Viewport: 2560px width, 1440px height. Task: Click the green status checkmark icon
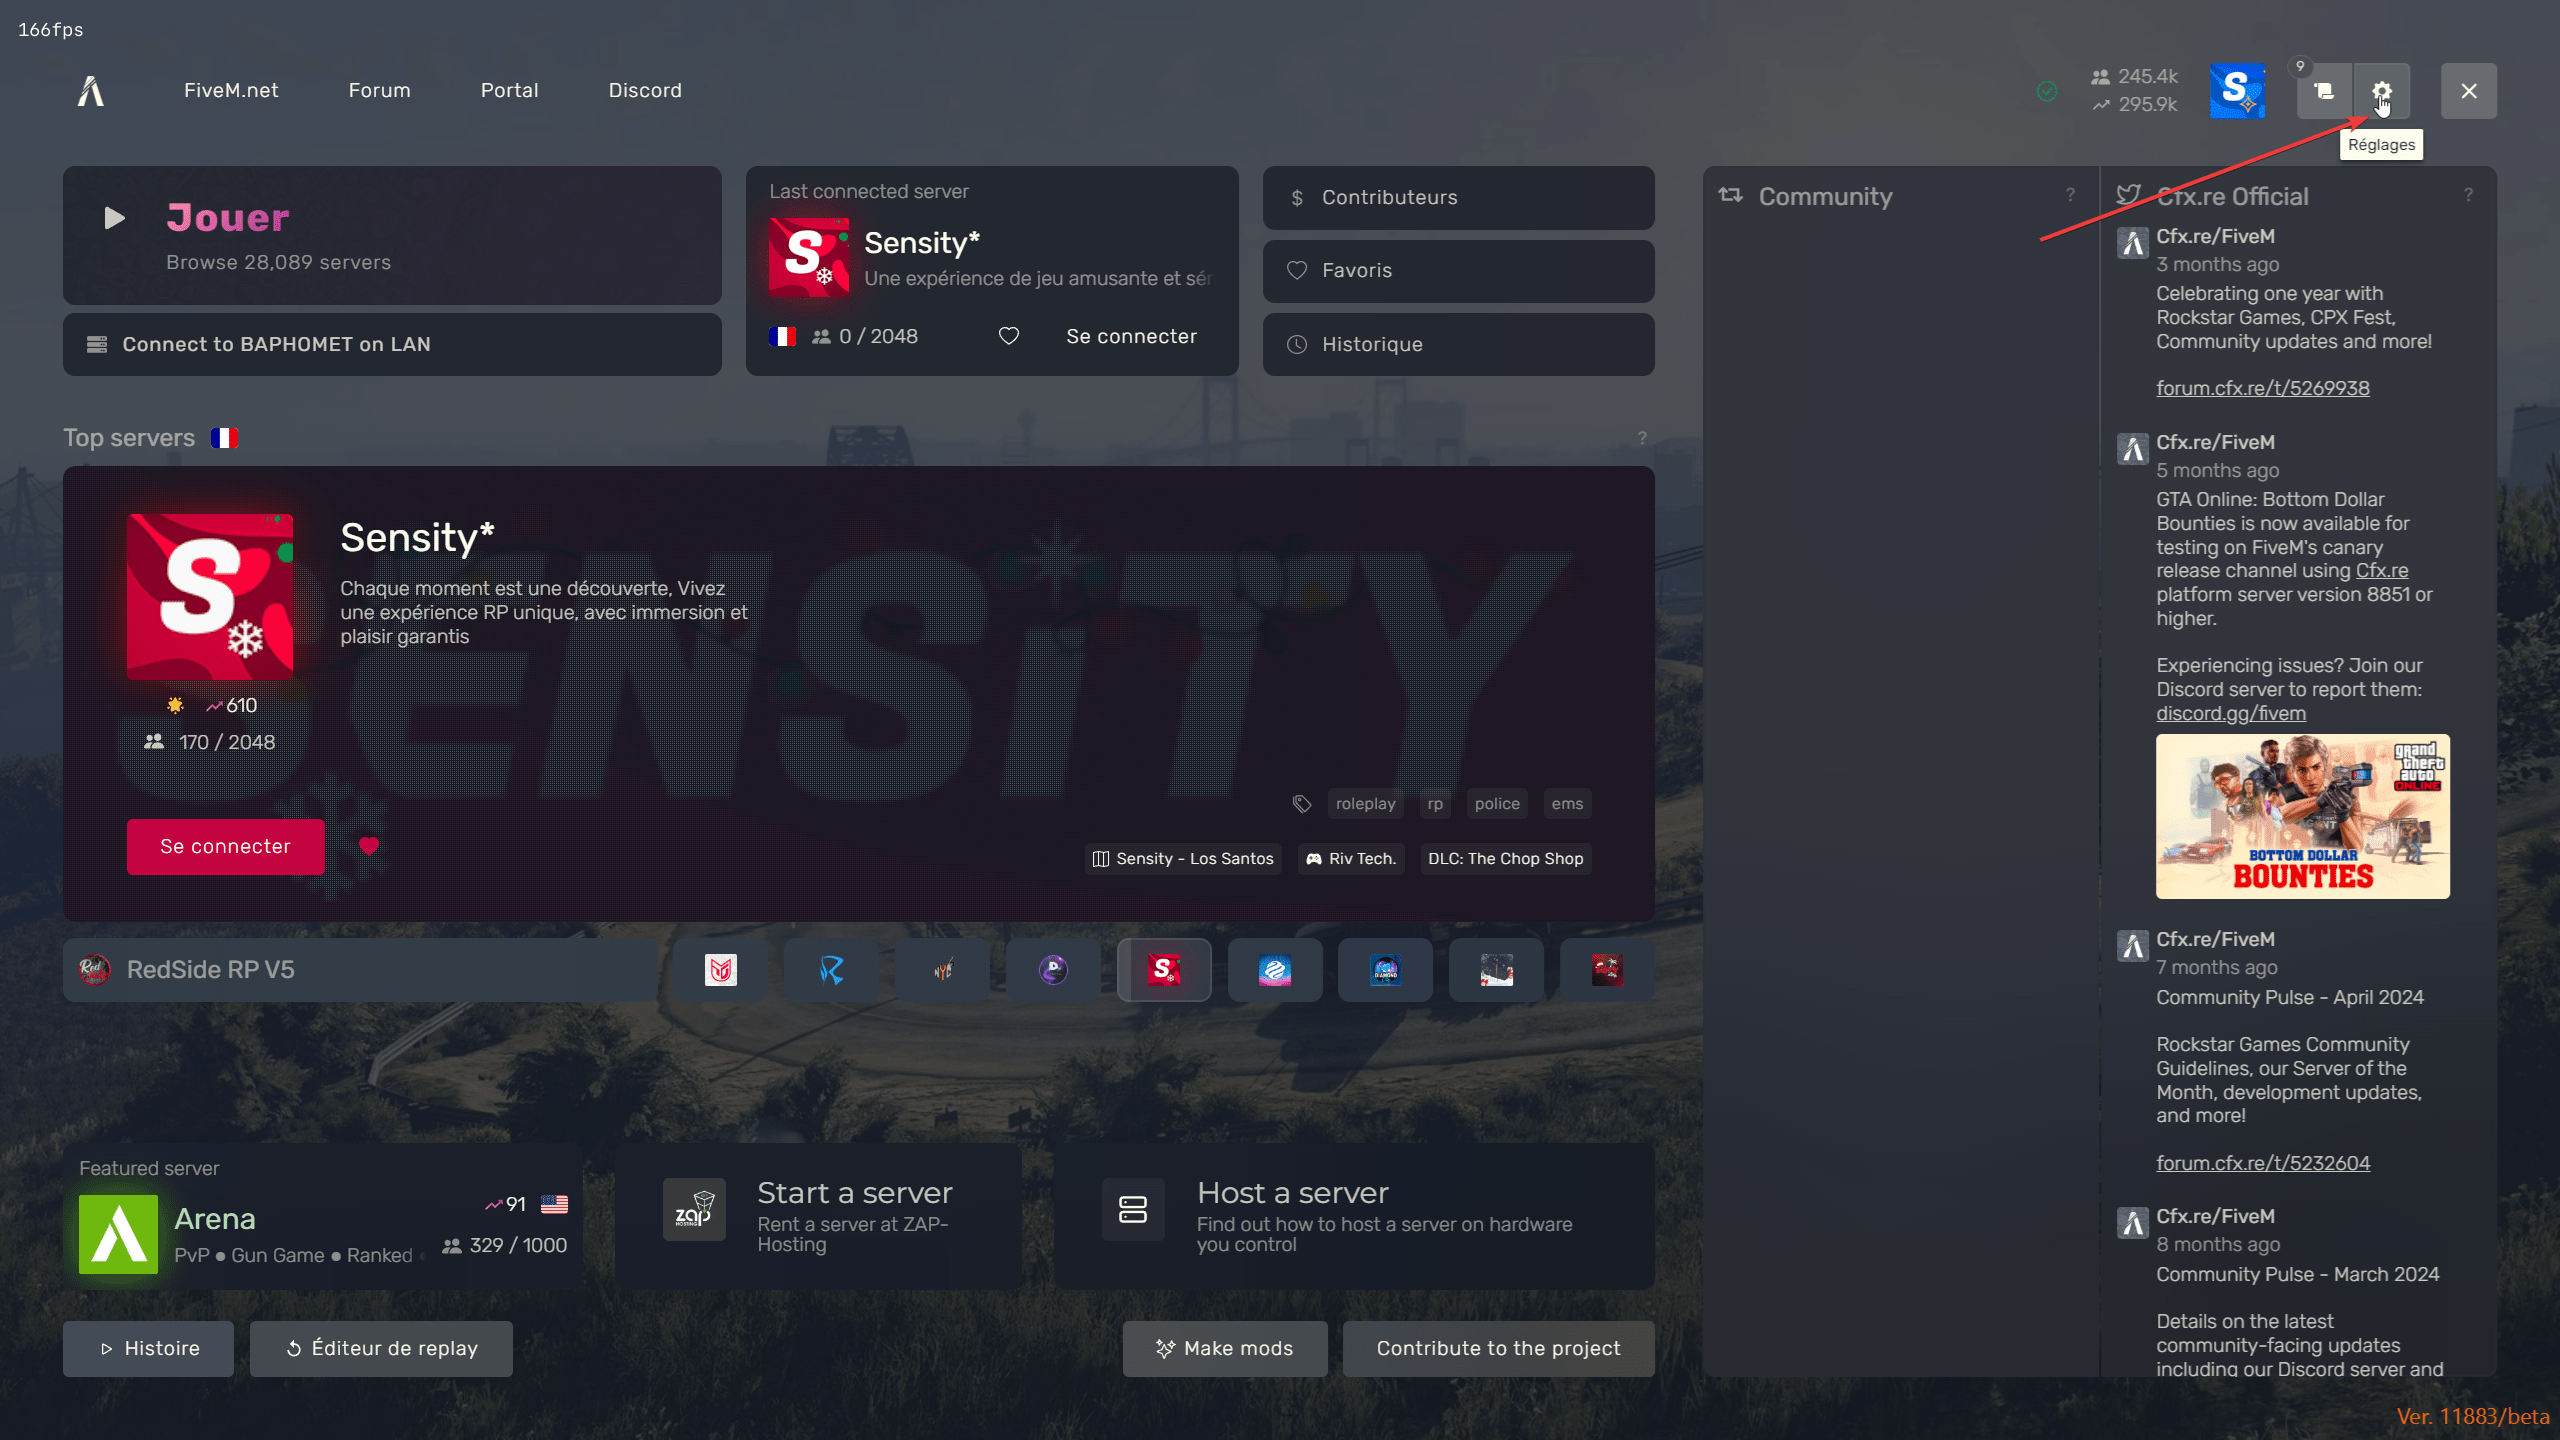click(x=2047, y=91)
